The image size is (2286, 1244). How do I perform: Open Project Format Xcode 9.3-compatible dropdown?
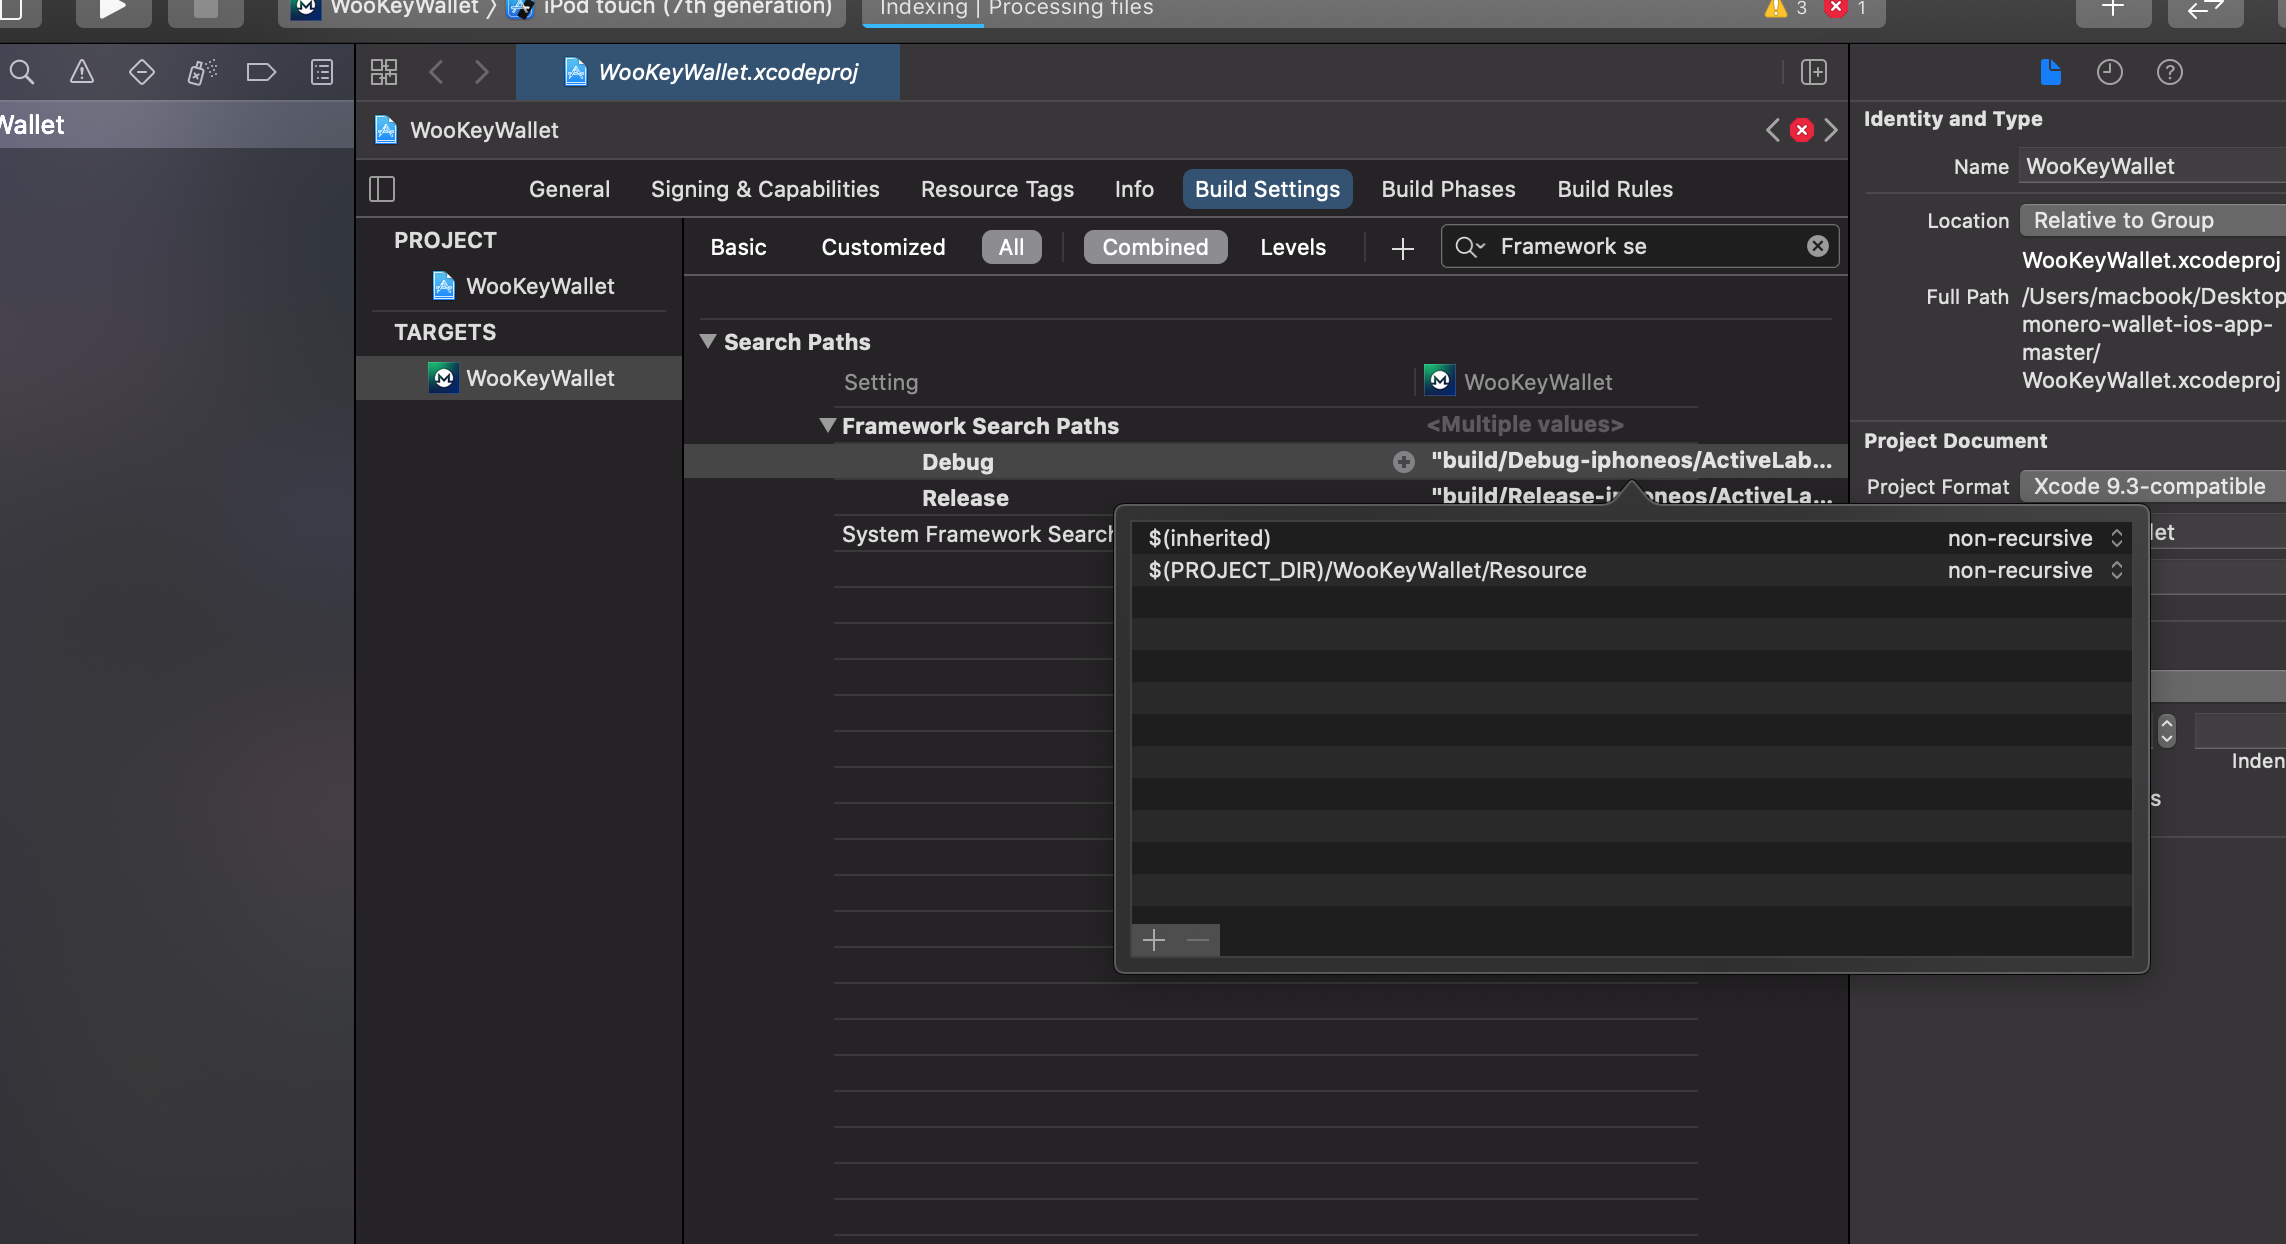2152,486
